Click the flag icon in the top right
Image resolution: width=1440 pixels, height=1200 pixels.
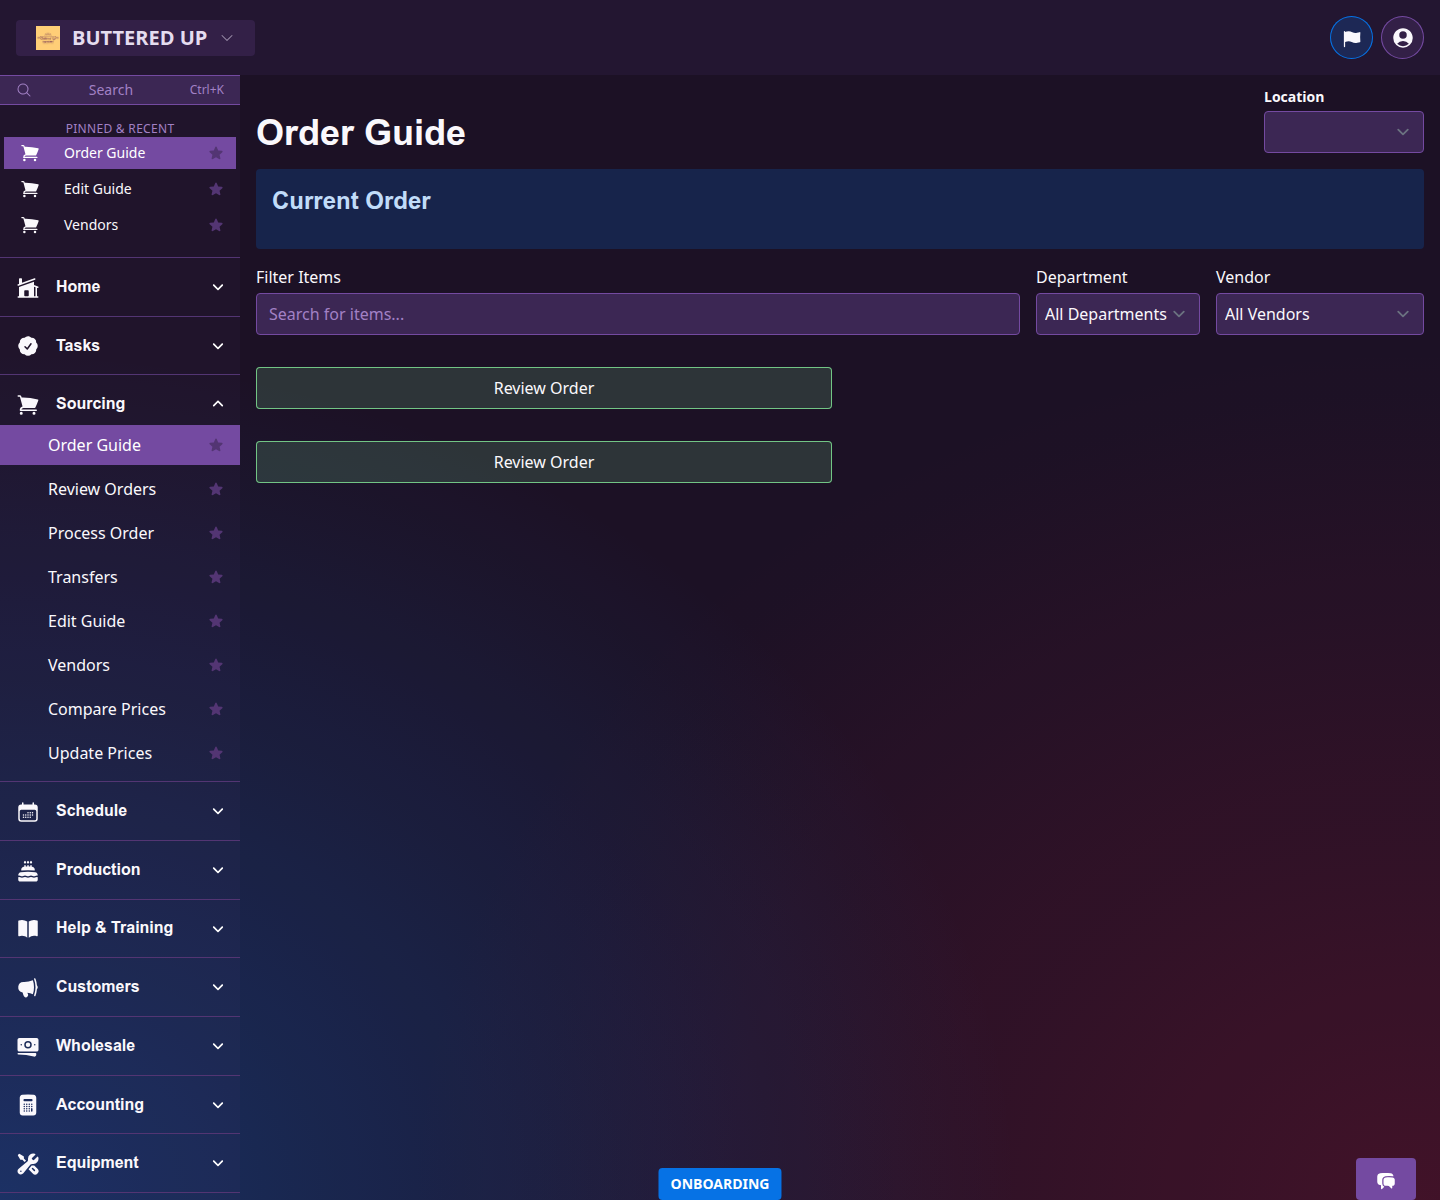coord(1351,37)
